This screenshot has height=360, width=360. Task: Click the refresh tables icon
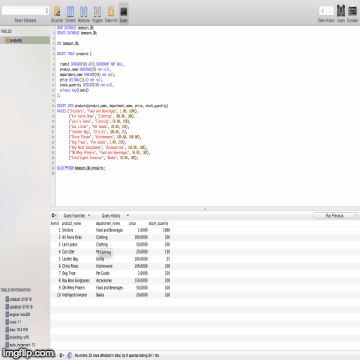click(69, 355)
